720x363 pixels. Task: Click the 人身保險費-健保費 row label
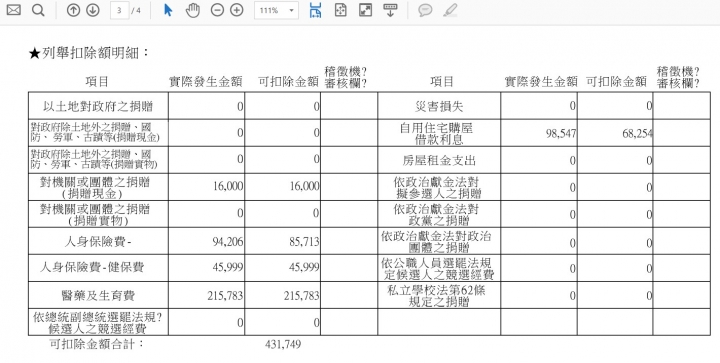[92, 267]
